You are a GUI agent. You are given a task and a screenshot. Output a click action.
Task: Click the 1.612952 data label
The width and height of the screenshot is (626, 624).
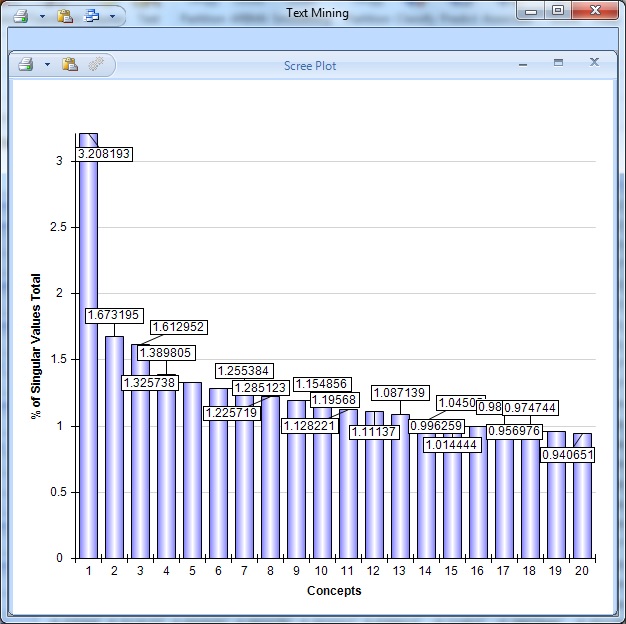tap(178, 327)
